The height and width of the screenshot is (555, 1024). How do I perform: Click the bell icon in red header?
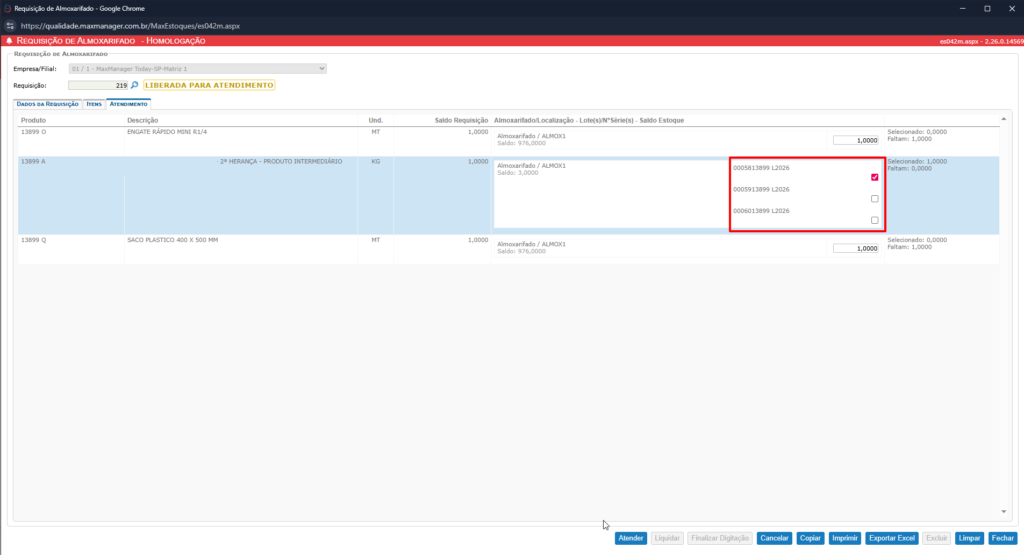click(x=10, y=41)
